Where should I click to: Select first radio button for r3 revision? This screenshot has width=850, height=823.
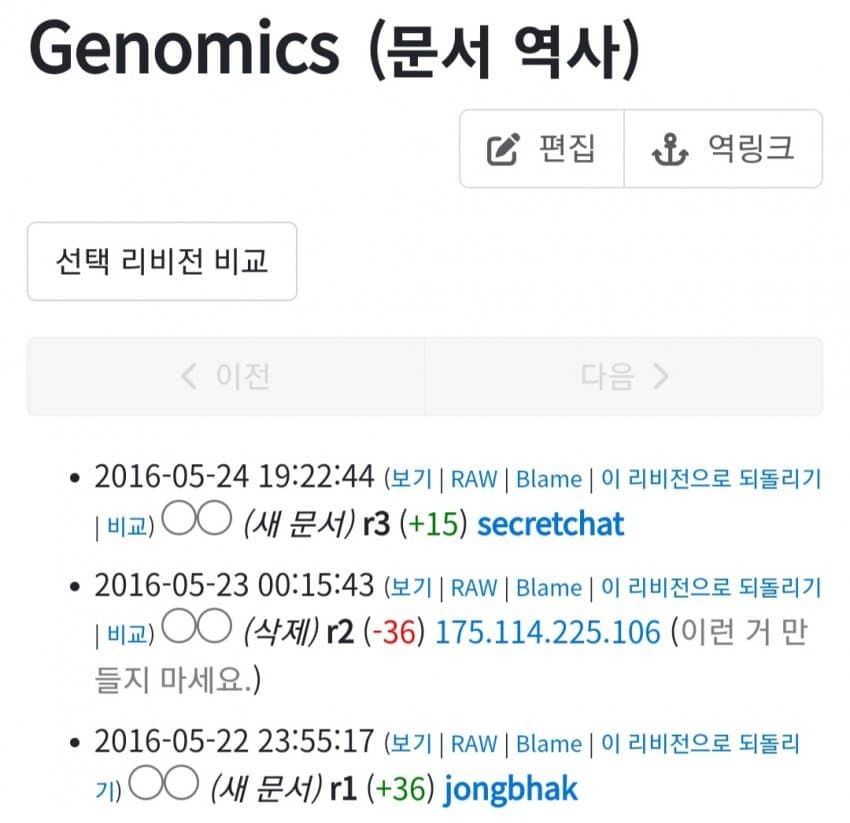coord(179,517)
